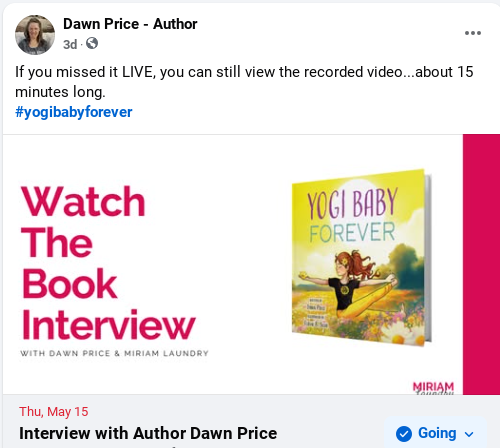Open event Interview with Author Dawn Price
Image resolution: width=500 pixels, height=448 pixels.
(x=148, y=433)
